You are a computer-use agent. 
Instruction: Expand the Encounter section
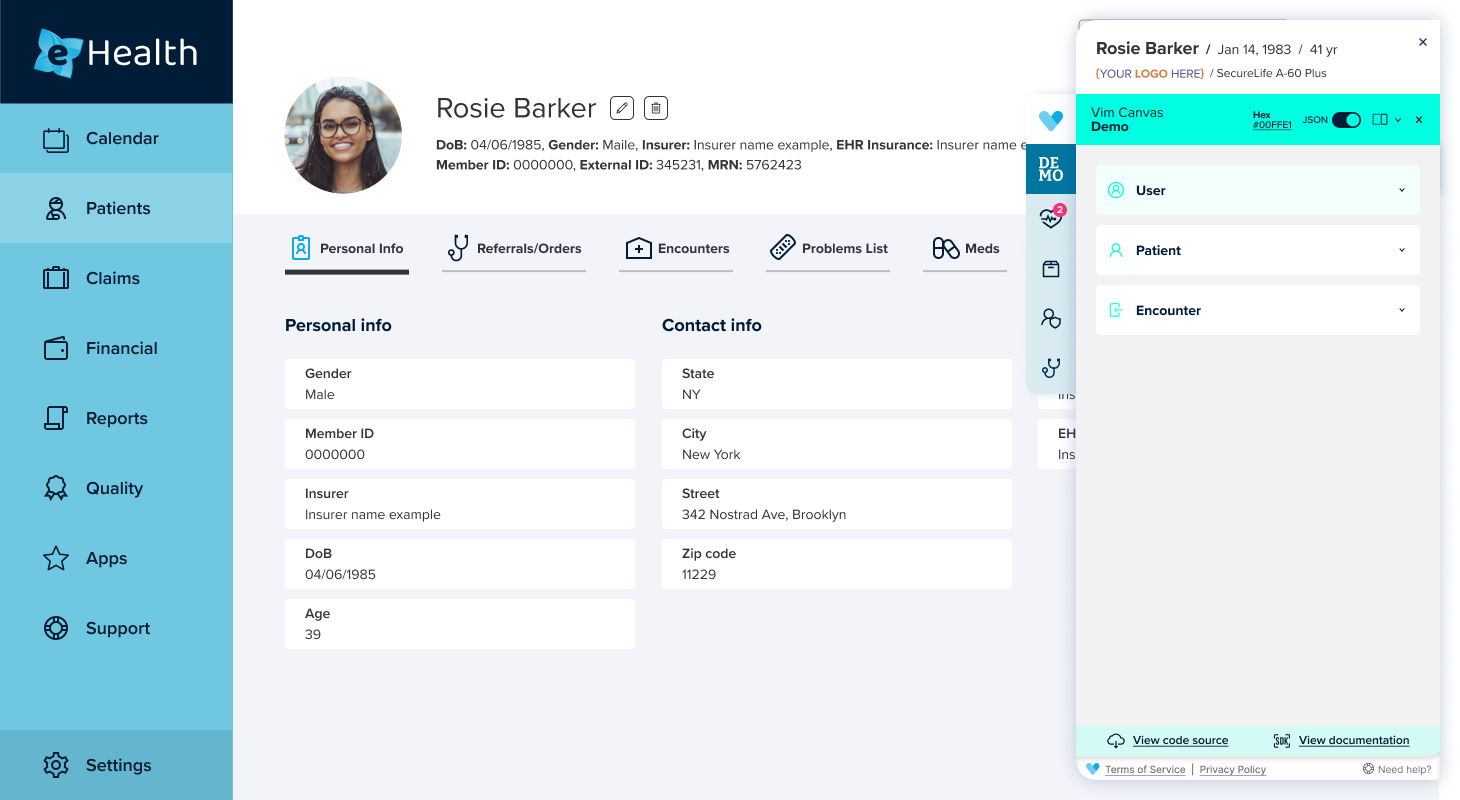(x=1258, y=310)
